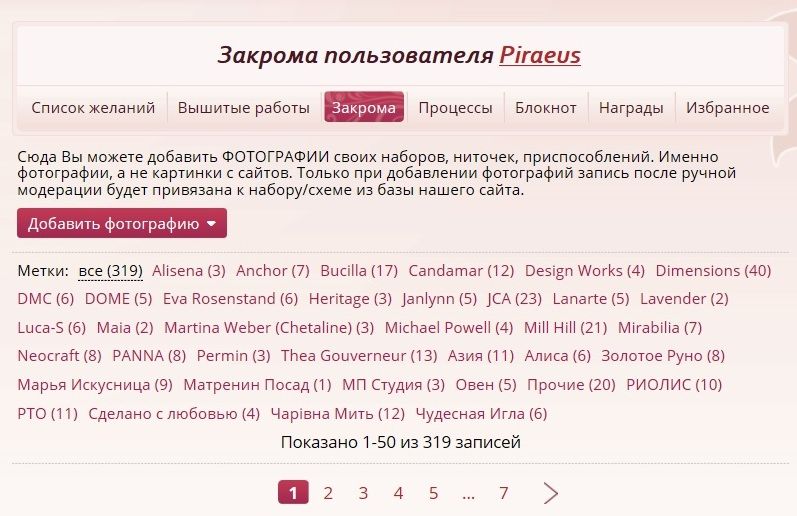Image resolution: width=797 pixels, height=516 pixels.
Task: Open the Piraeus user profile link
Action: [540, 54]
